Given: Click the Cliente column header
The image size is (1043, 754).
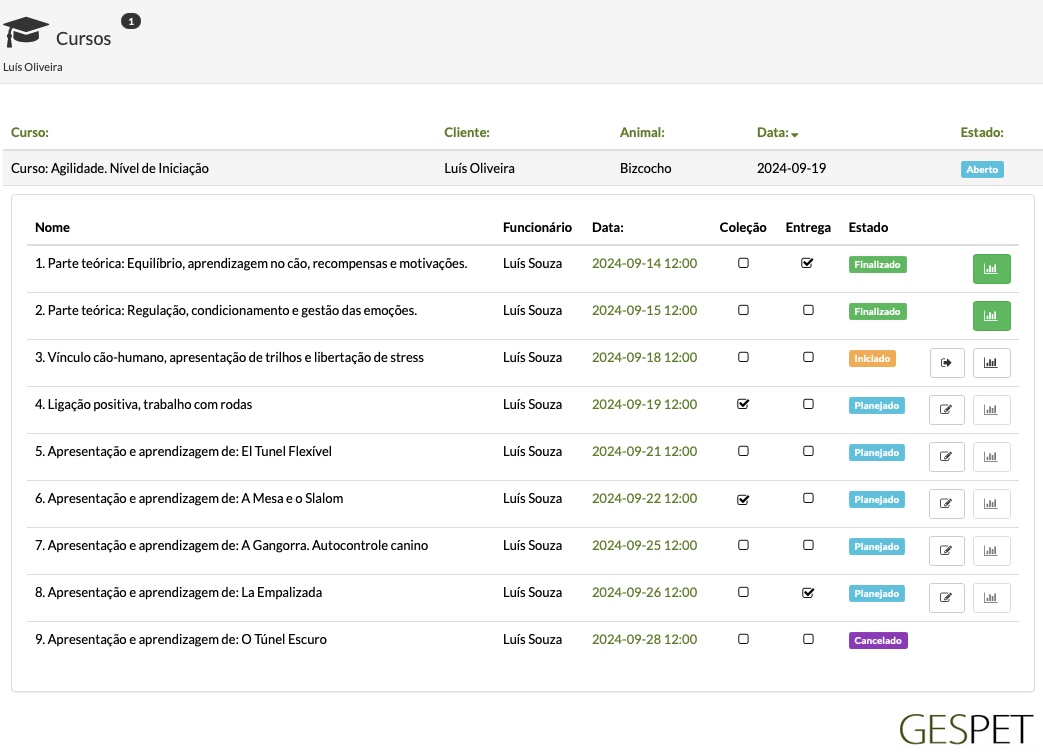Looking at the screenshot, I should [x=467, y=132].
